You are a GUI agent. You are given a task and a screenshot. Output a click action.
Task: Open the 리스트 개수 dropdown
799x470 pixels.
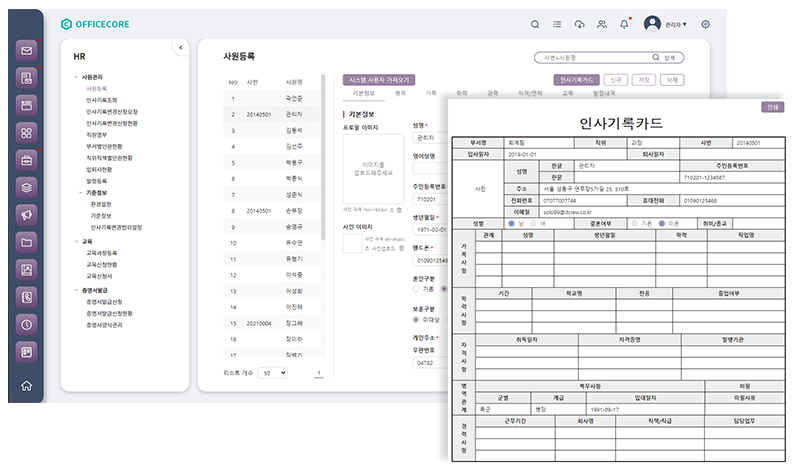(271, 372)
